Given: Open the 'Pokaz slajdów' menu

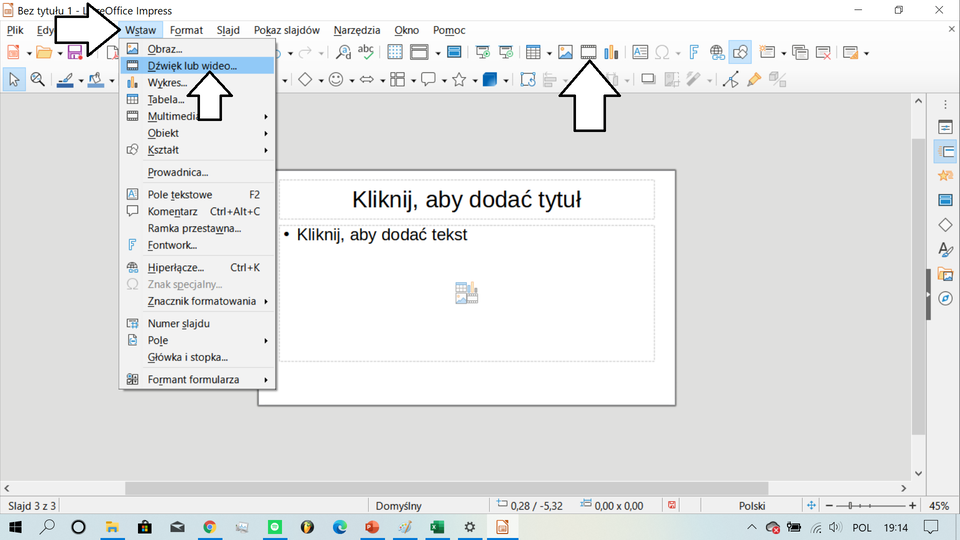Looking at the screenshot, I should (287, 30).
